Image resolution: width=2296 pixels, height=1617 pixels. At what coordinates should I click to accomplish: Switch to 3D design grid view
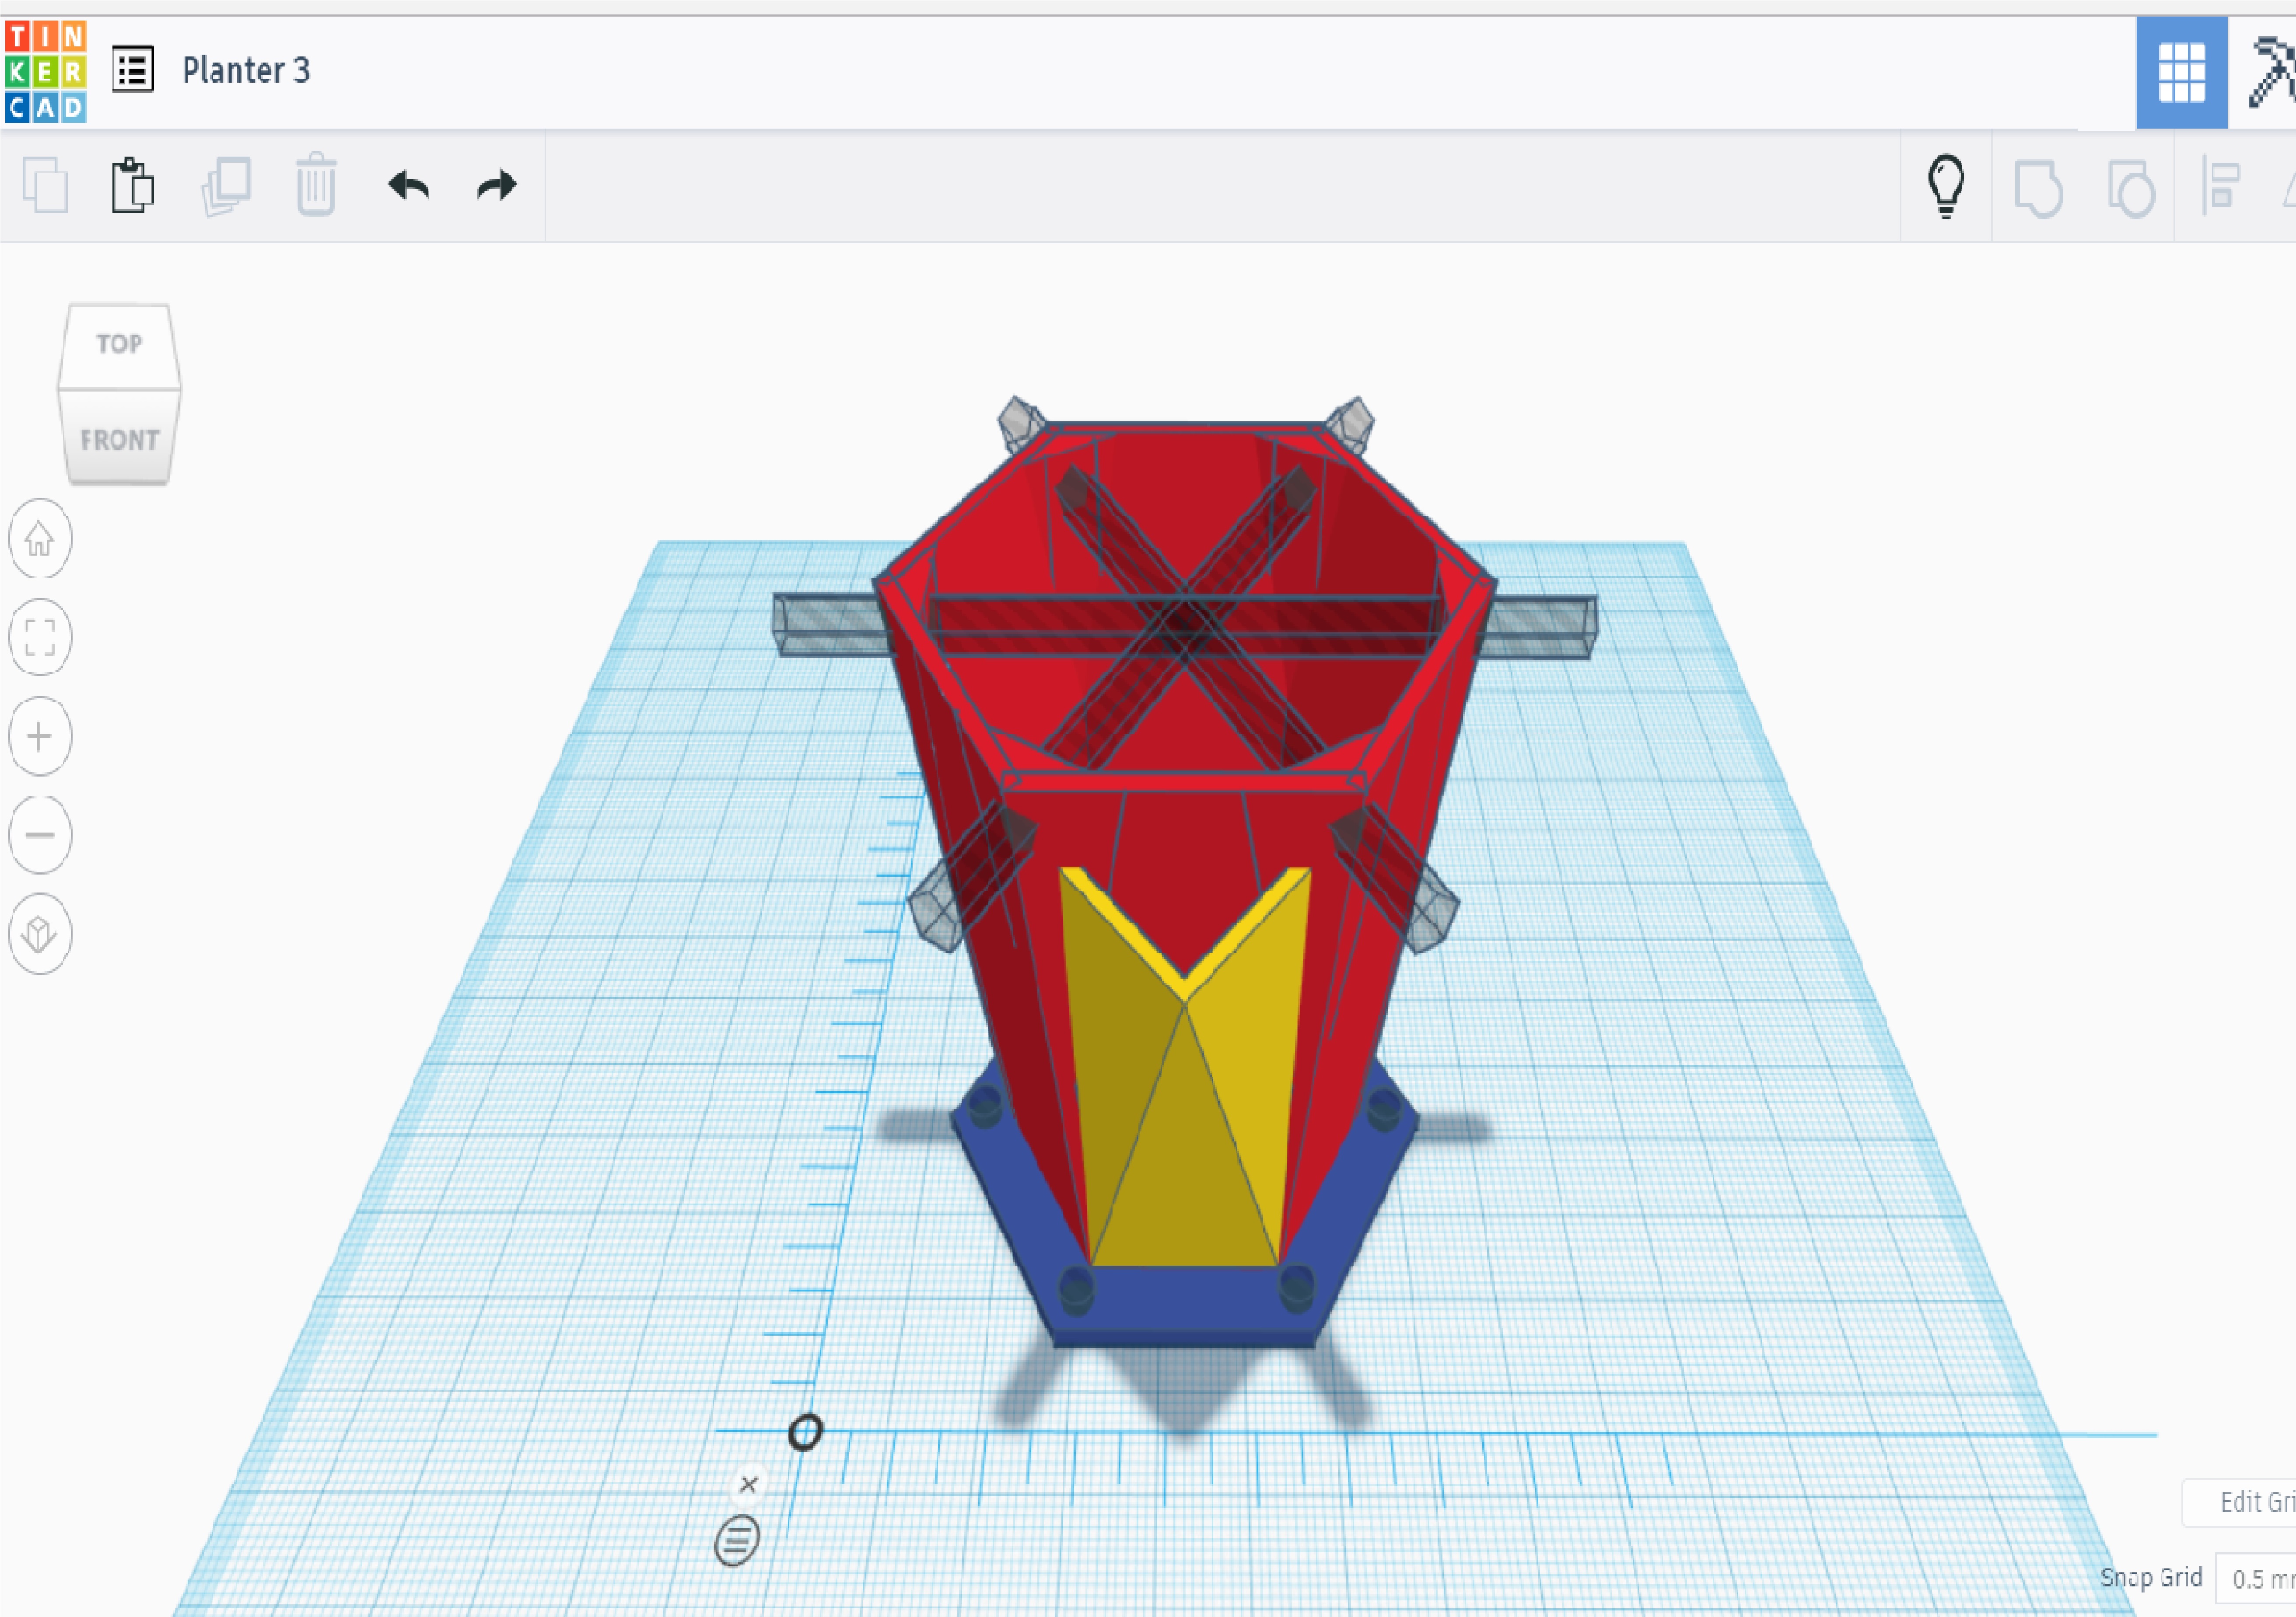pos(2181,73)
